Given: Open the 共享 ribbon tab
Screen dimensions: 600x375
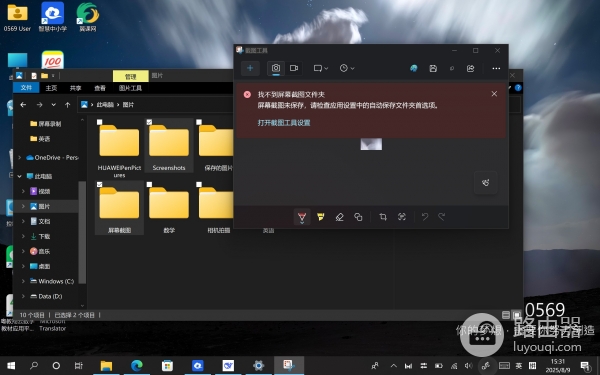Looking at the screenshot, I should (75, 88).
